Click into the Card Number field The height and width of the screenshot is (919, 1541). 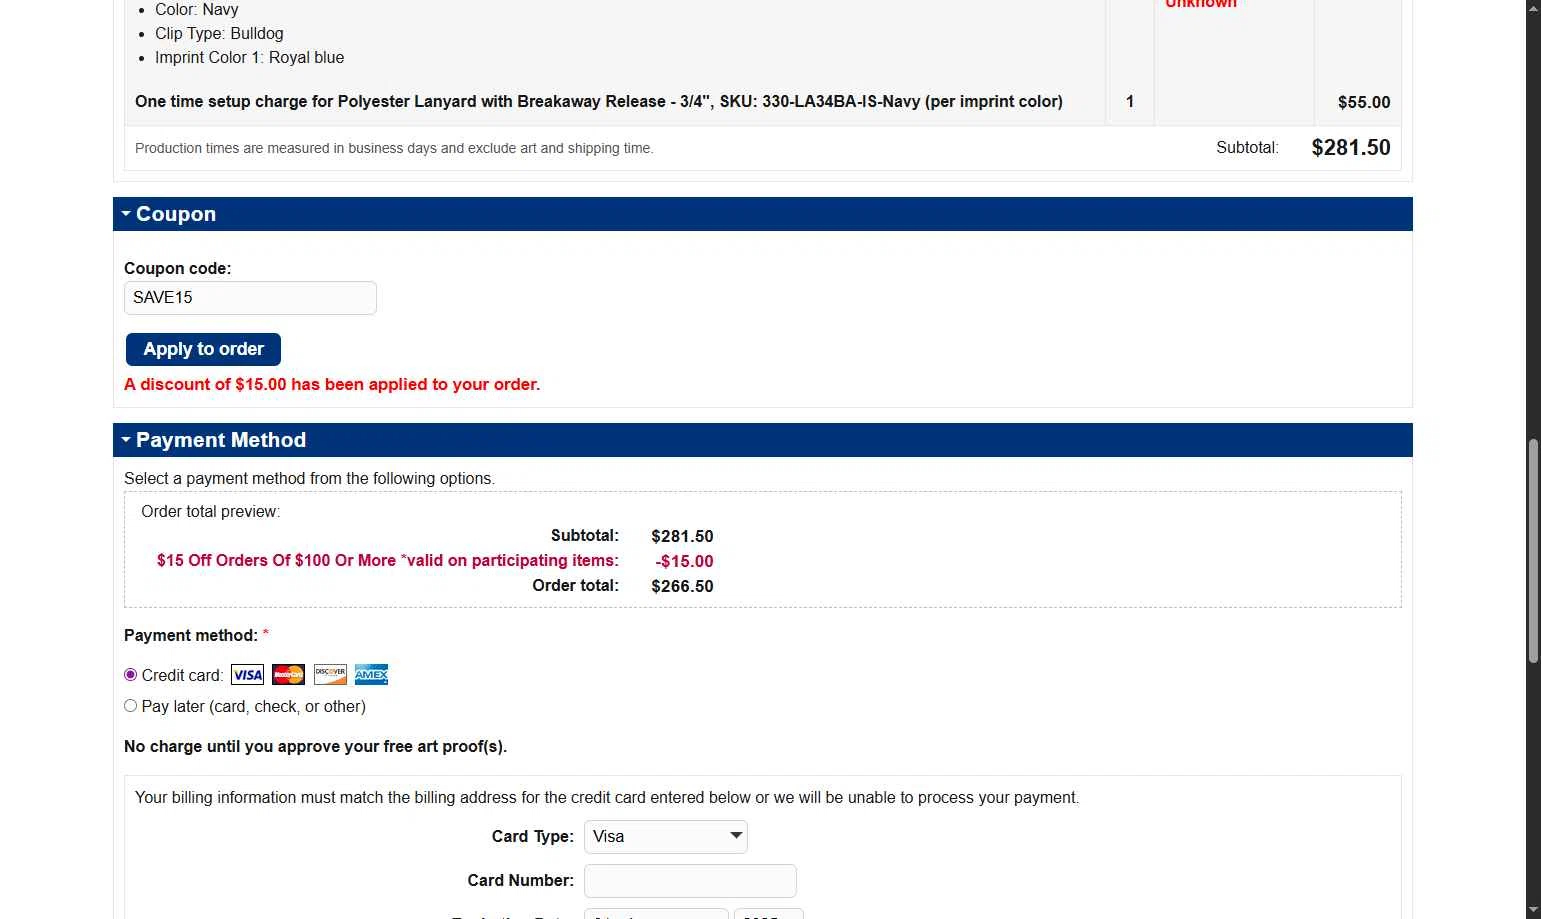click(x=690, y=881)
